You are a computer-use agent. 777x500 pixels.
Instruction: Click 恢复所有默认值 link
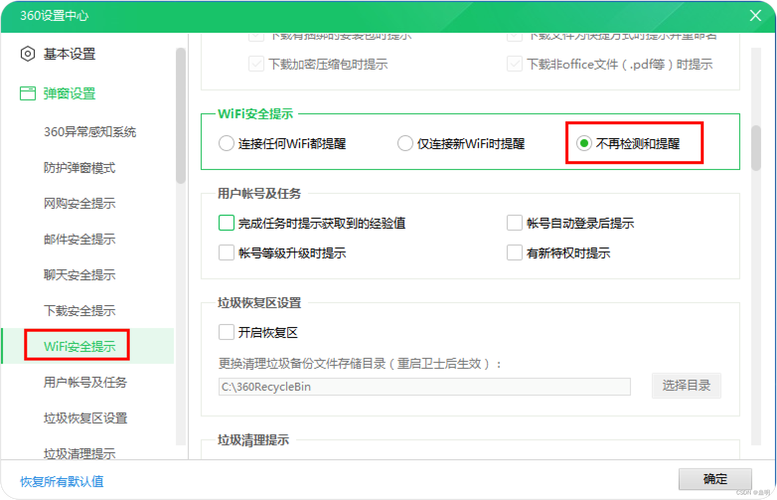click(62, 481)
